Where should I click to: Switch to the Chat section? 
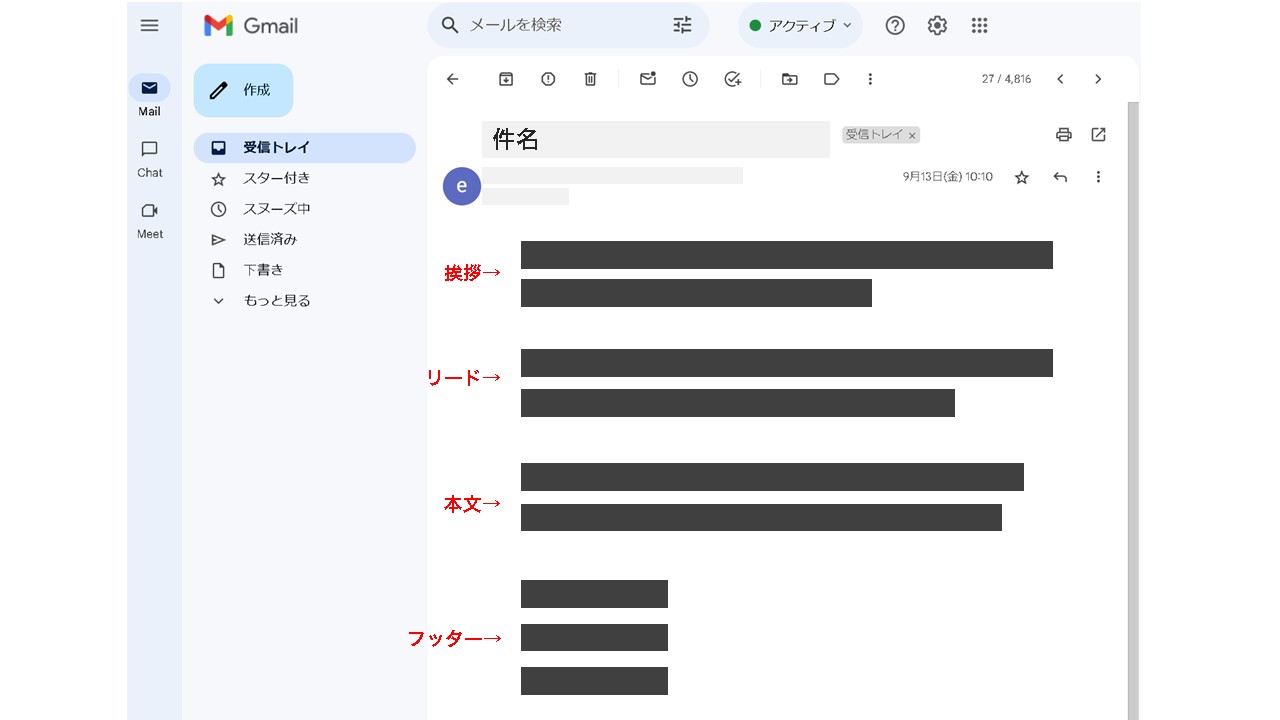click(x=149, y=158)
